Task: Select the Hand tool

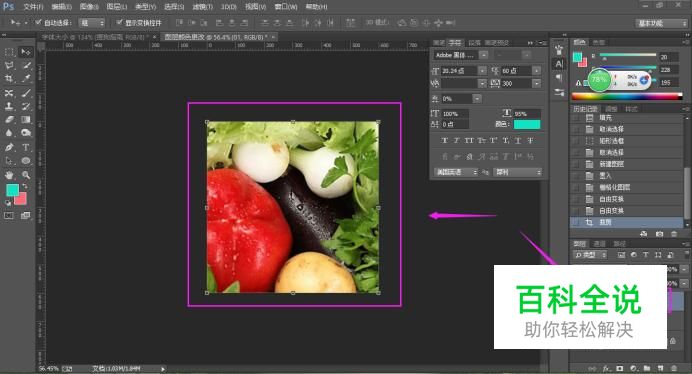Action: [9, 175]
